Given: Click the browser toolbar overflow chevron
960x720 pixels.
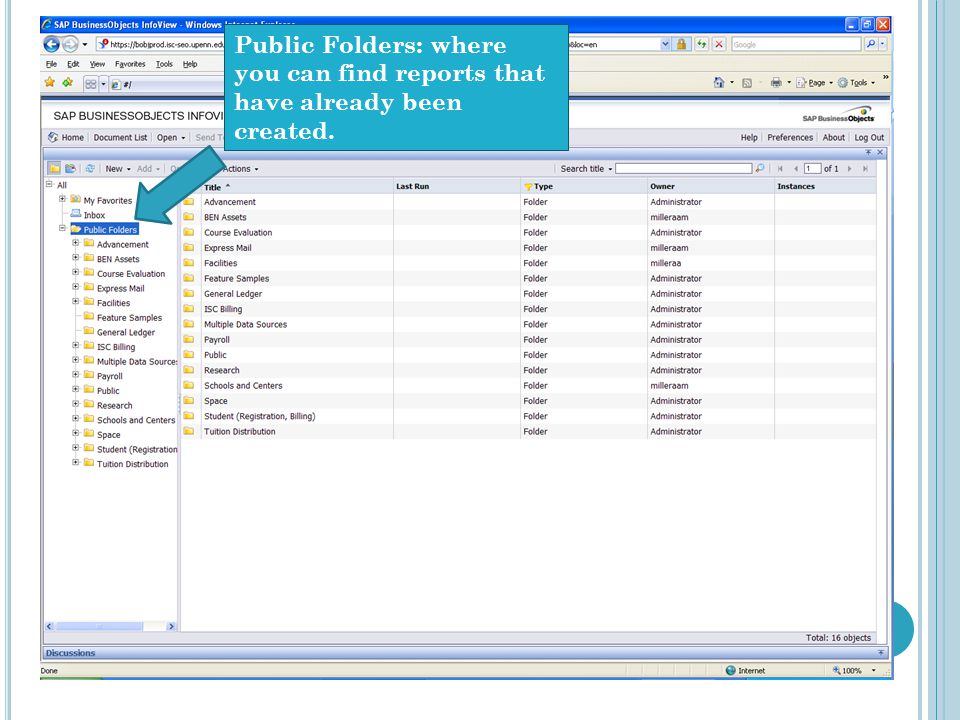Looking at the screenshot, I should click(x=885, y=77).
